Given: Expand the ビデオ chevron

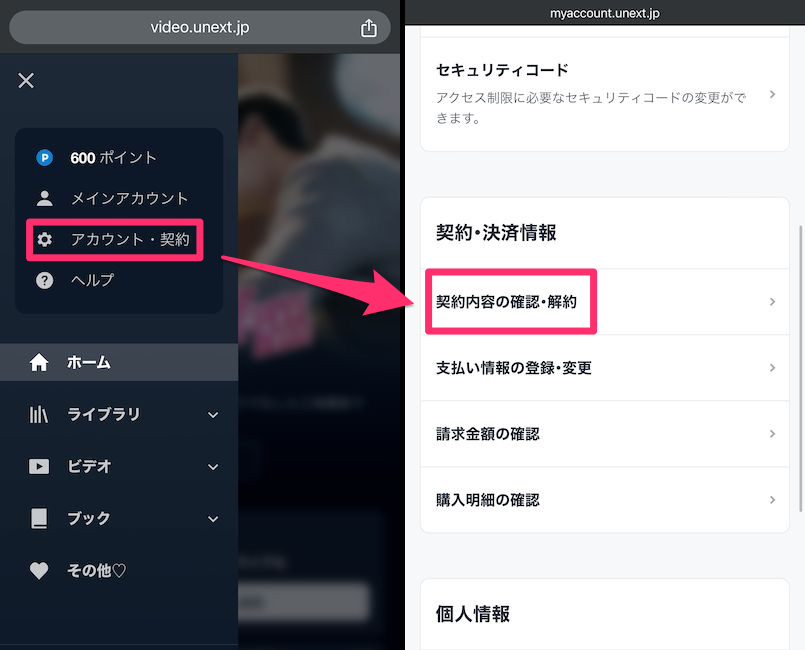Looking at the screenshot, I should [213, 467].
